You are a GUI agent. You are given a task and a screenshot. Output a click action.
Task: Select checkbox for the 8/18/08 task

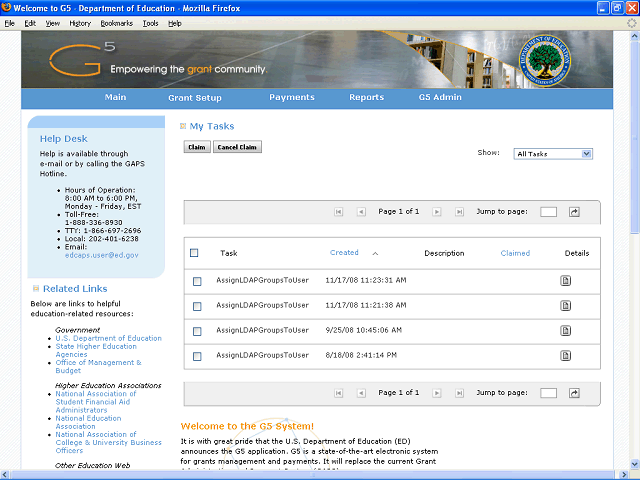[x=197, y=355]
